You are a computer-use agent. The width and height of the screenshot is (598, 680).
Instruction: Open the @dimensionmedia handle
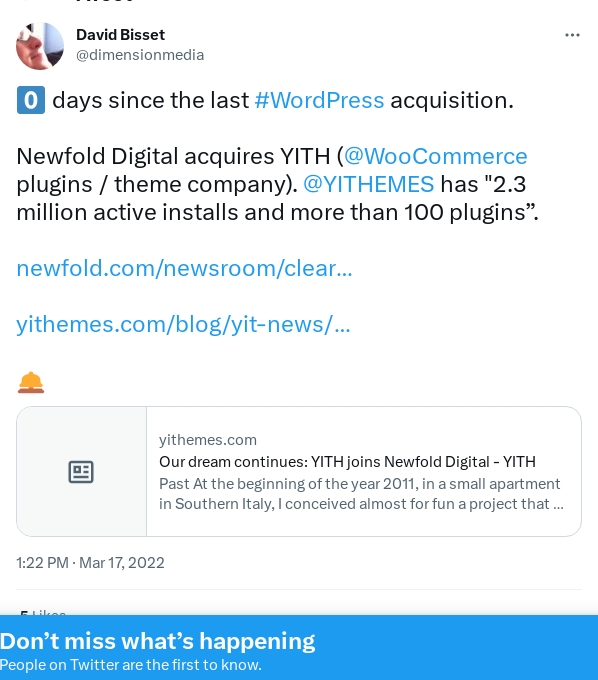[140, 55]
